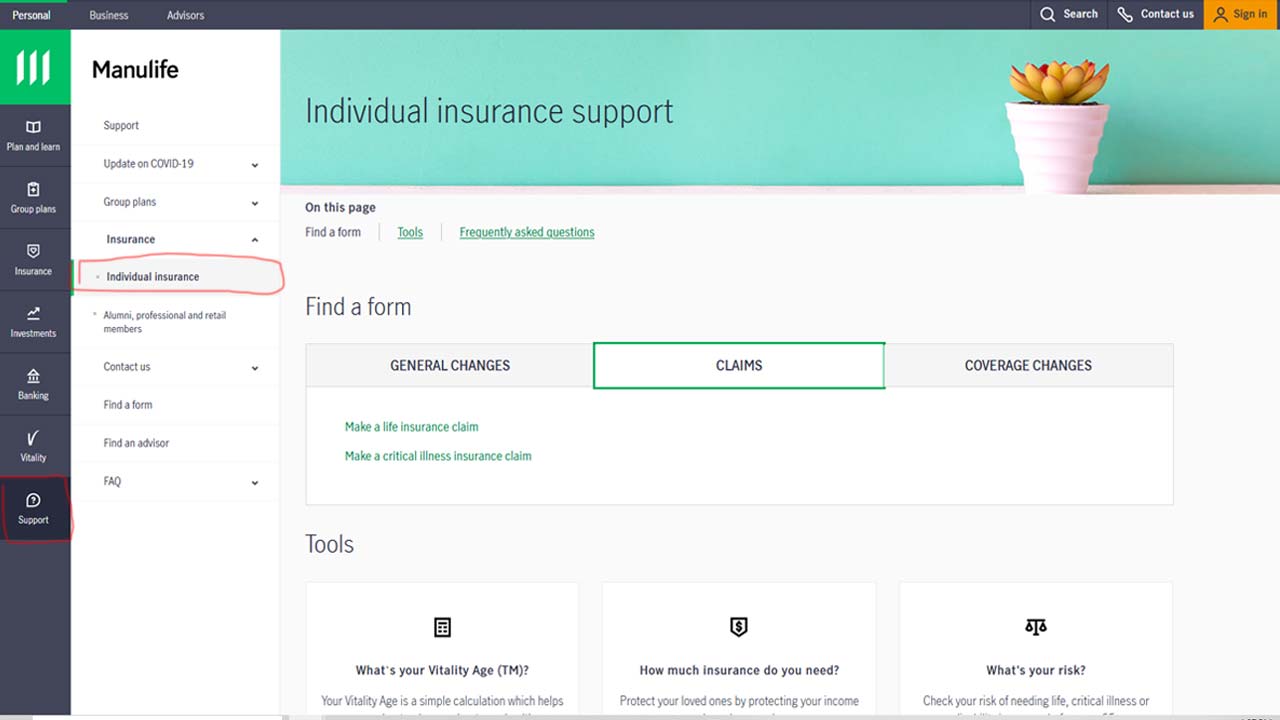Click the Manulife wordmark
This screenshot has height=720, width=1280.
[135, 70]
